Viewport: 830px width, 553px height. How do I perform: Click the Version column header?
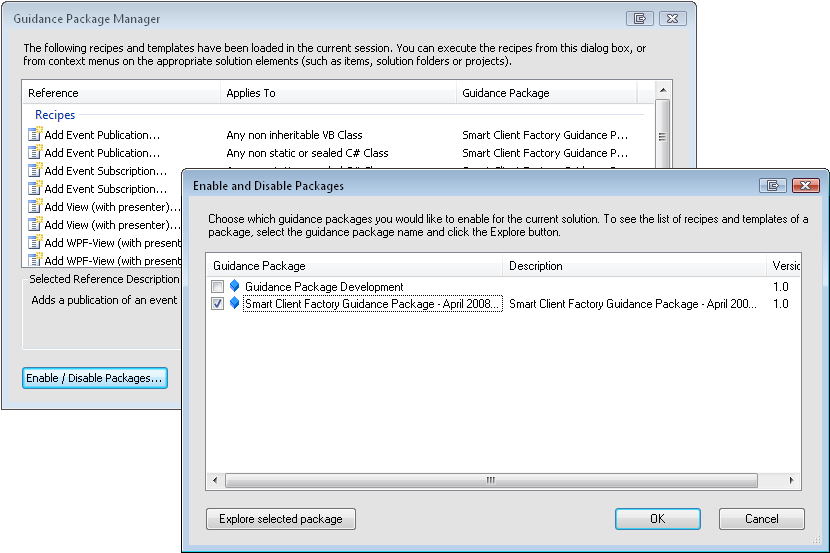[783, 266]
